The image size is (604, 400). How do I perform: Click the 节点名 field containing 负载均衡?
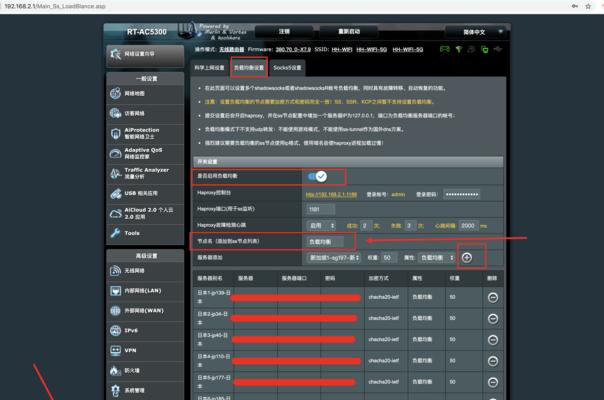(x=325, y=242)
